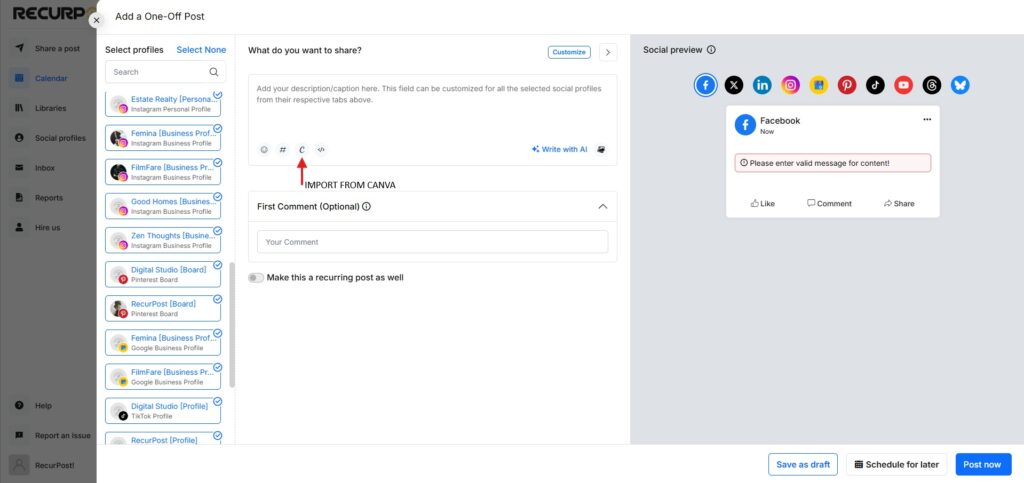
Task: Insert hashtag using the # icon
Action: [x=283, y=149]
